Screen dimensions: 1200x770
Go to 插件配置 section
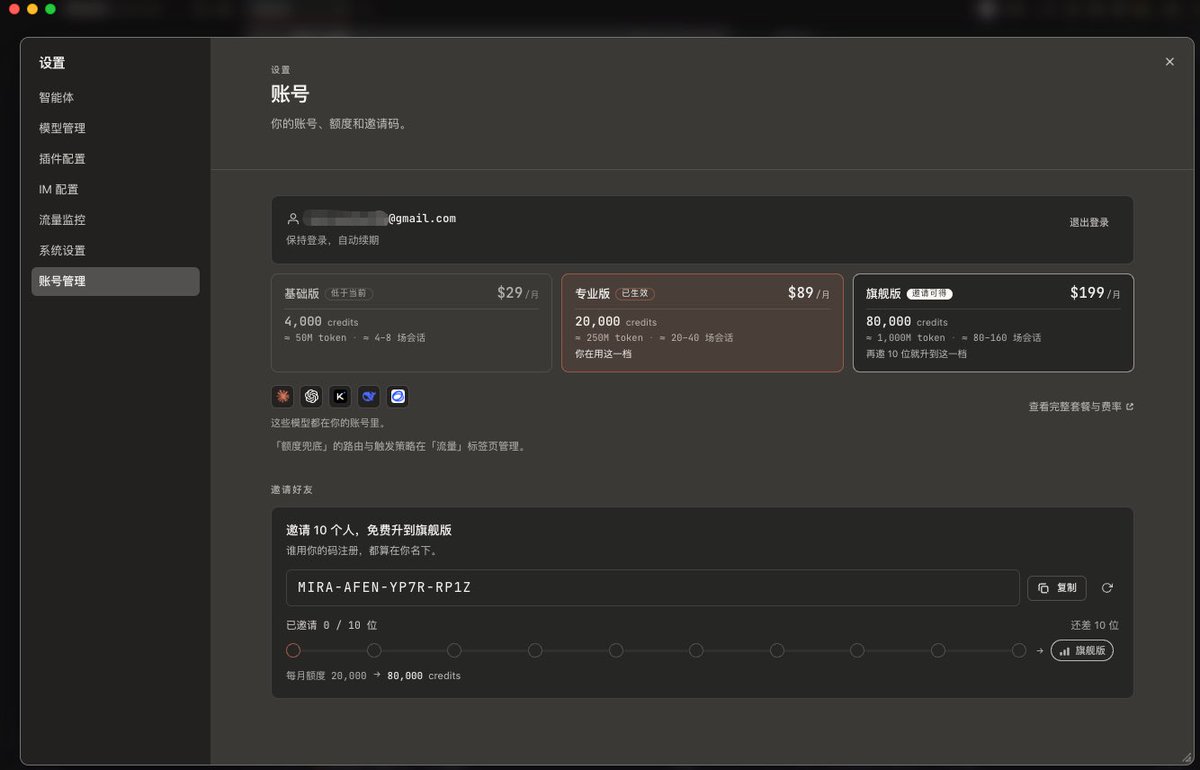point(115,159)
